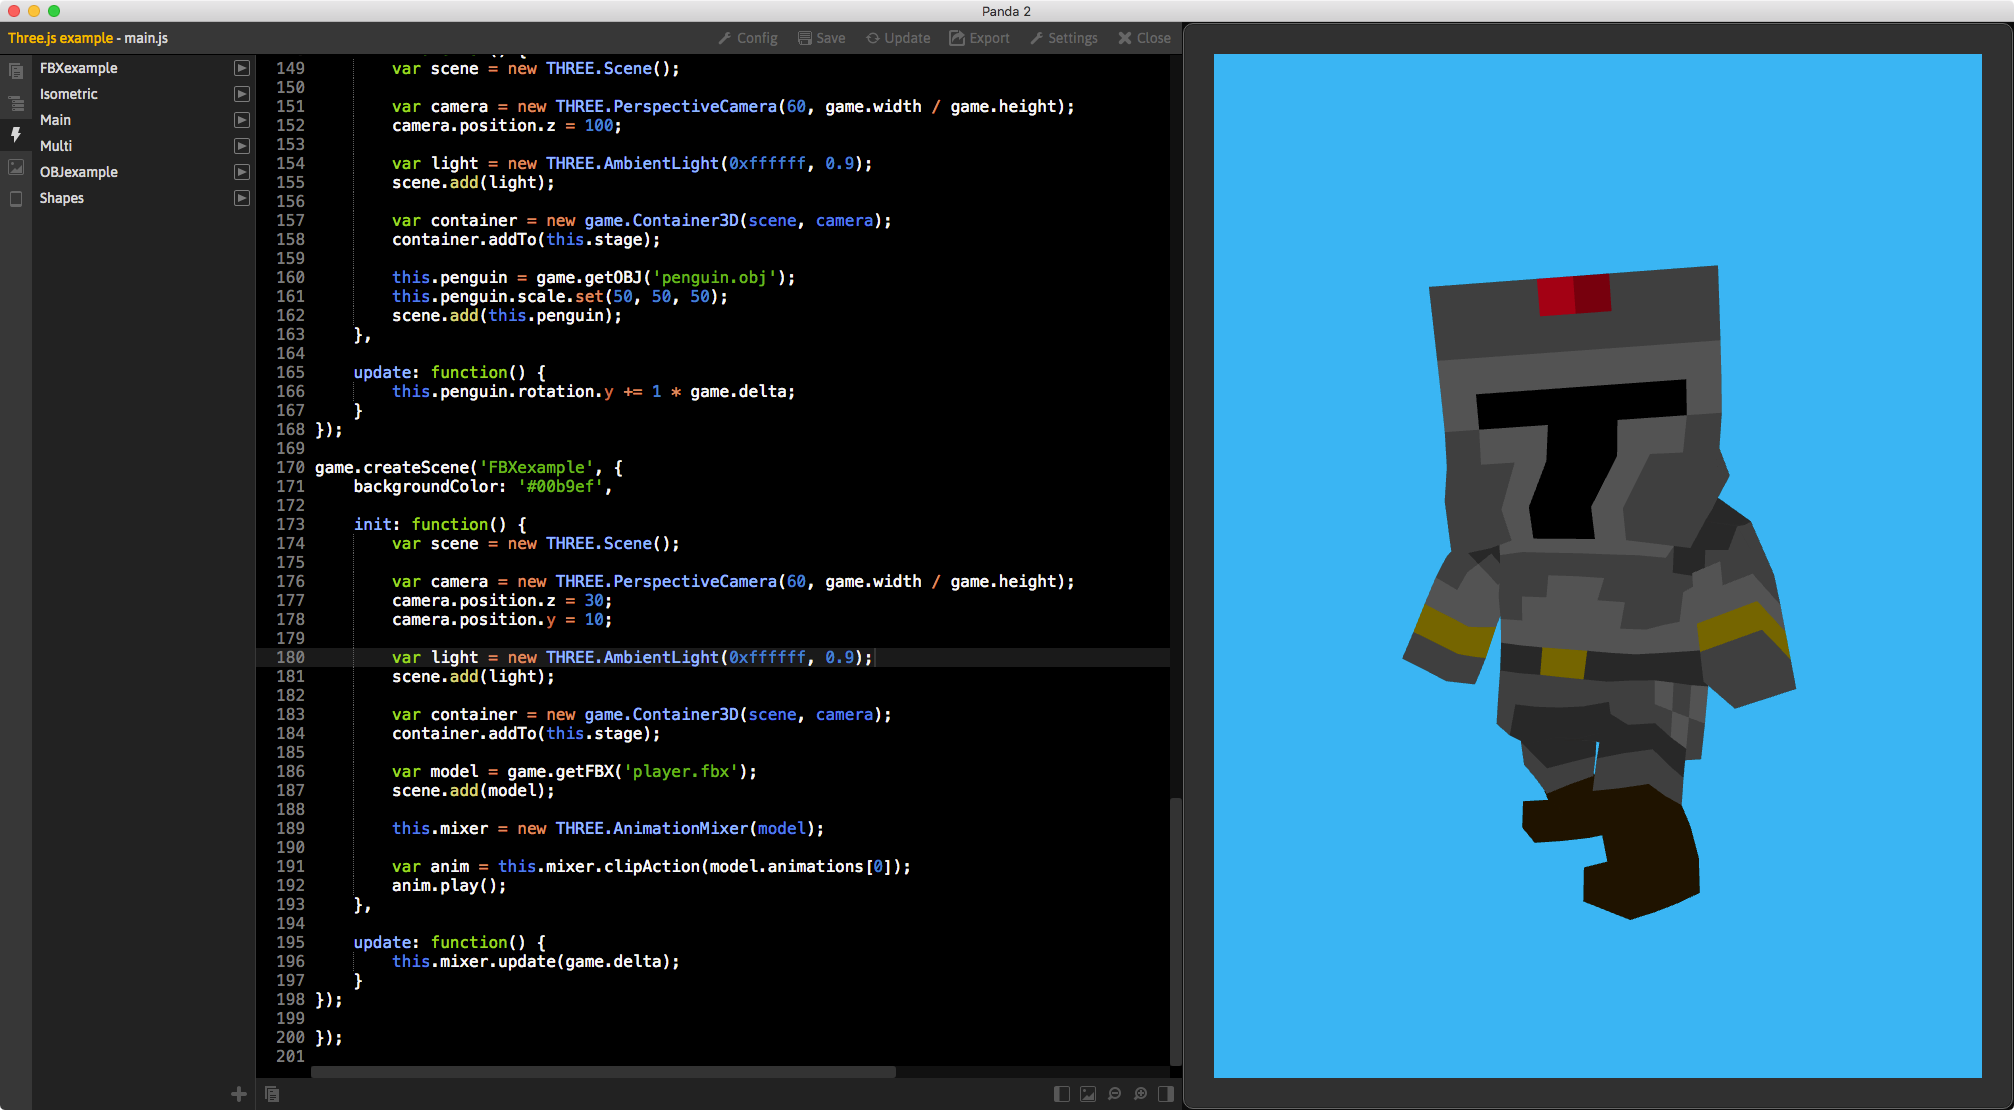
Task: Click the 'Three.js example' project title link
Action: [x=60, y=38]
